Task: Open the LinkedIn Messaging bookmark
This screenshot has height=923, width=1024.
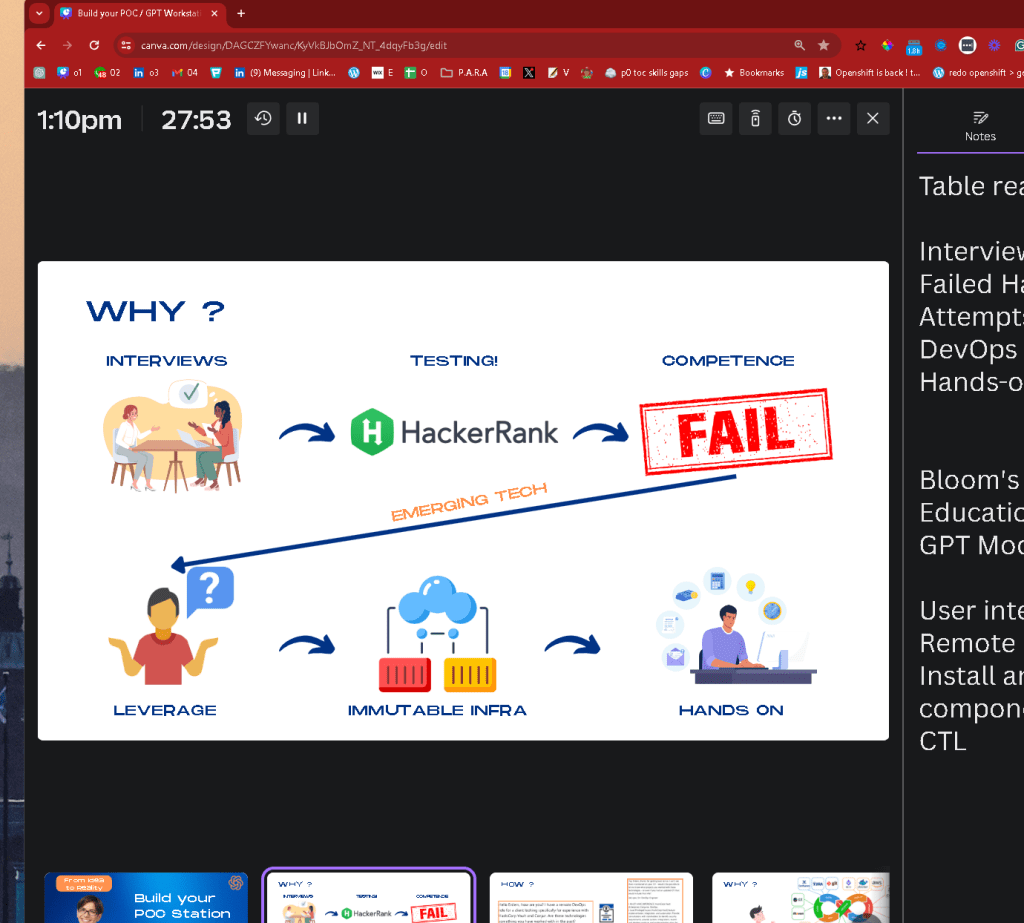Action: [285, 73]
